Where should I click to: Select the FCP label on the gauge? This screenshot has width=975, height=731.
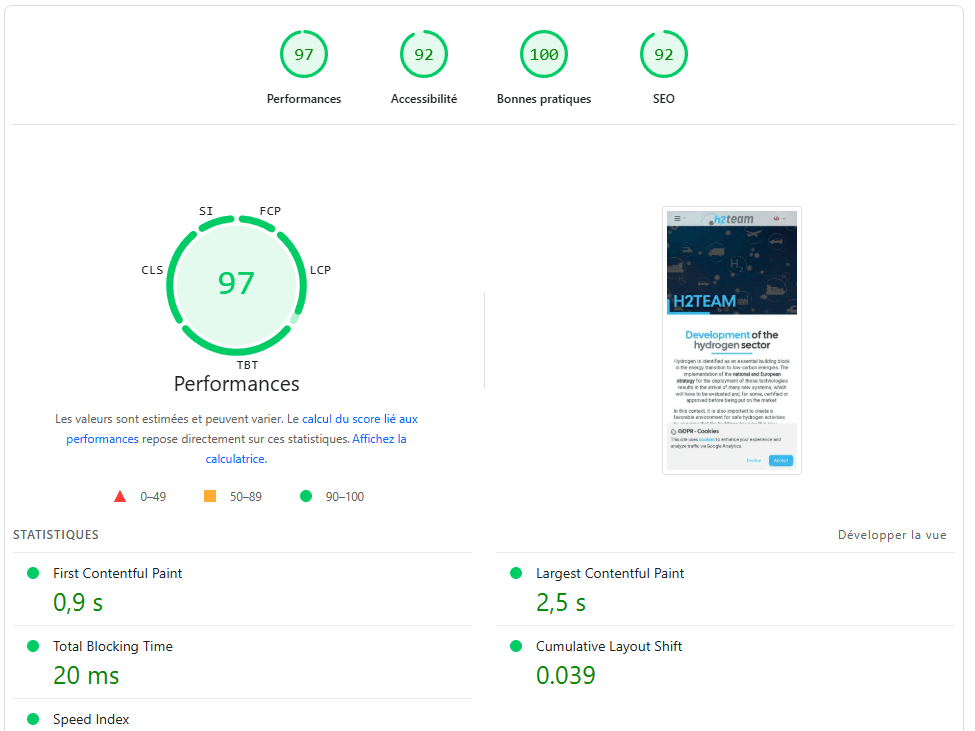tap(270, 211)
